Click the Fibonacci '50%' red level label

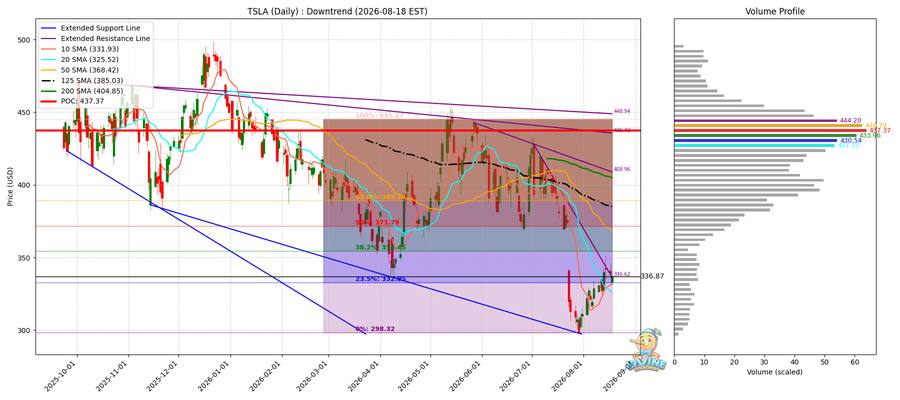[377, 222]
